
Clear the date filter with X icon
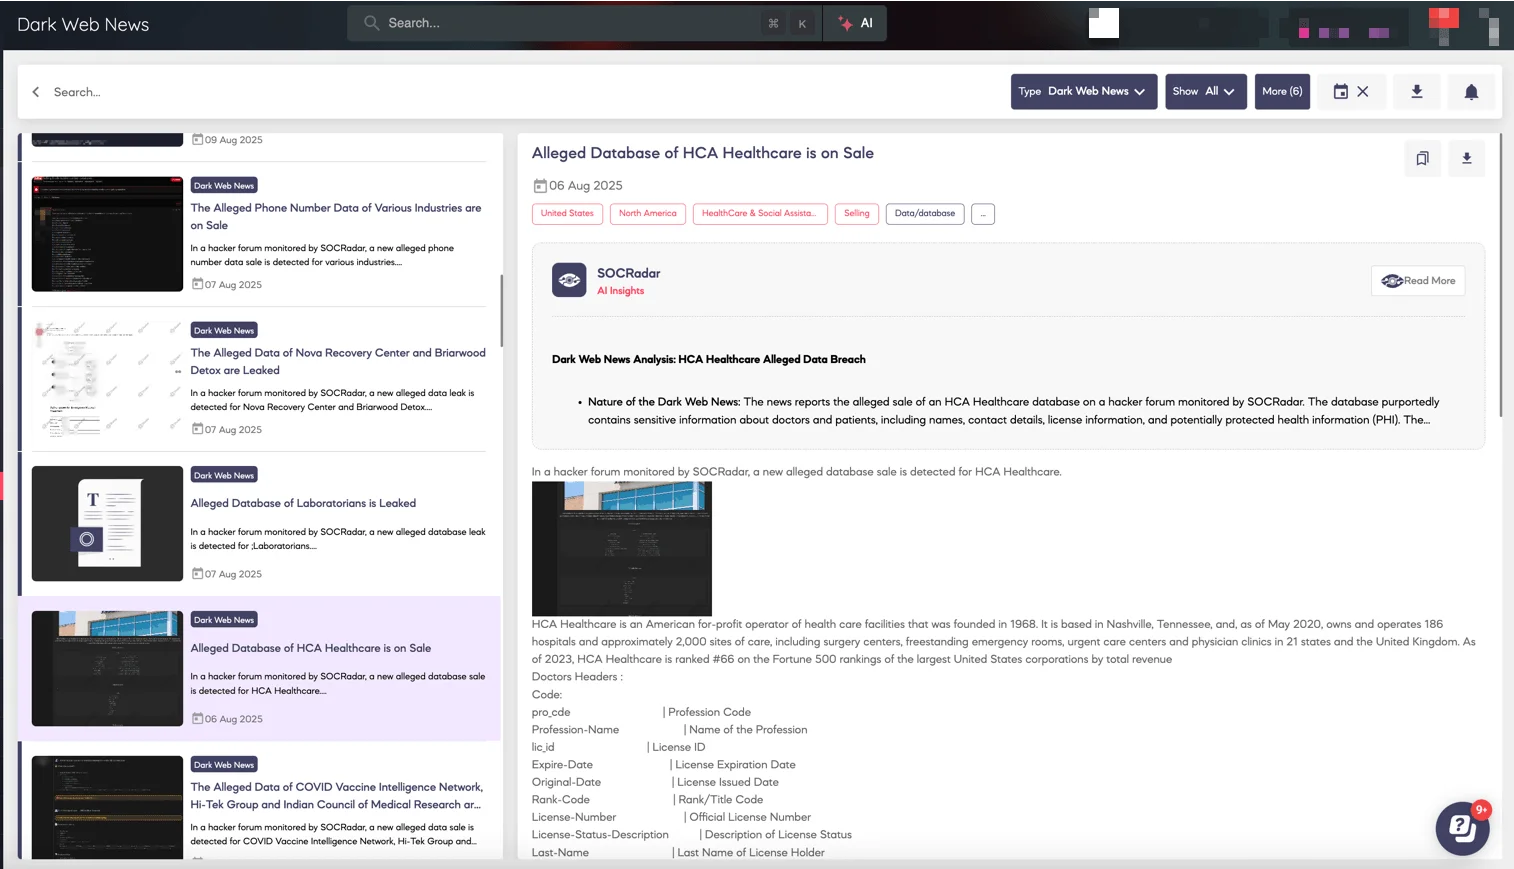pos(1363,91)
